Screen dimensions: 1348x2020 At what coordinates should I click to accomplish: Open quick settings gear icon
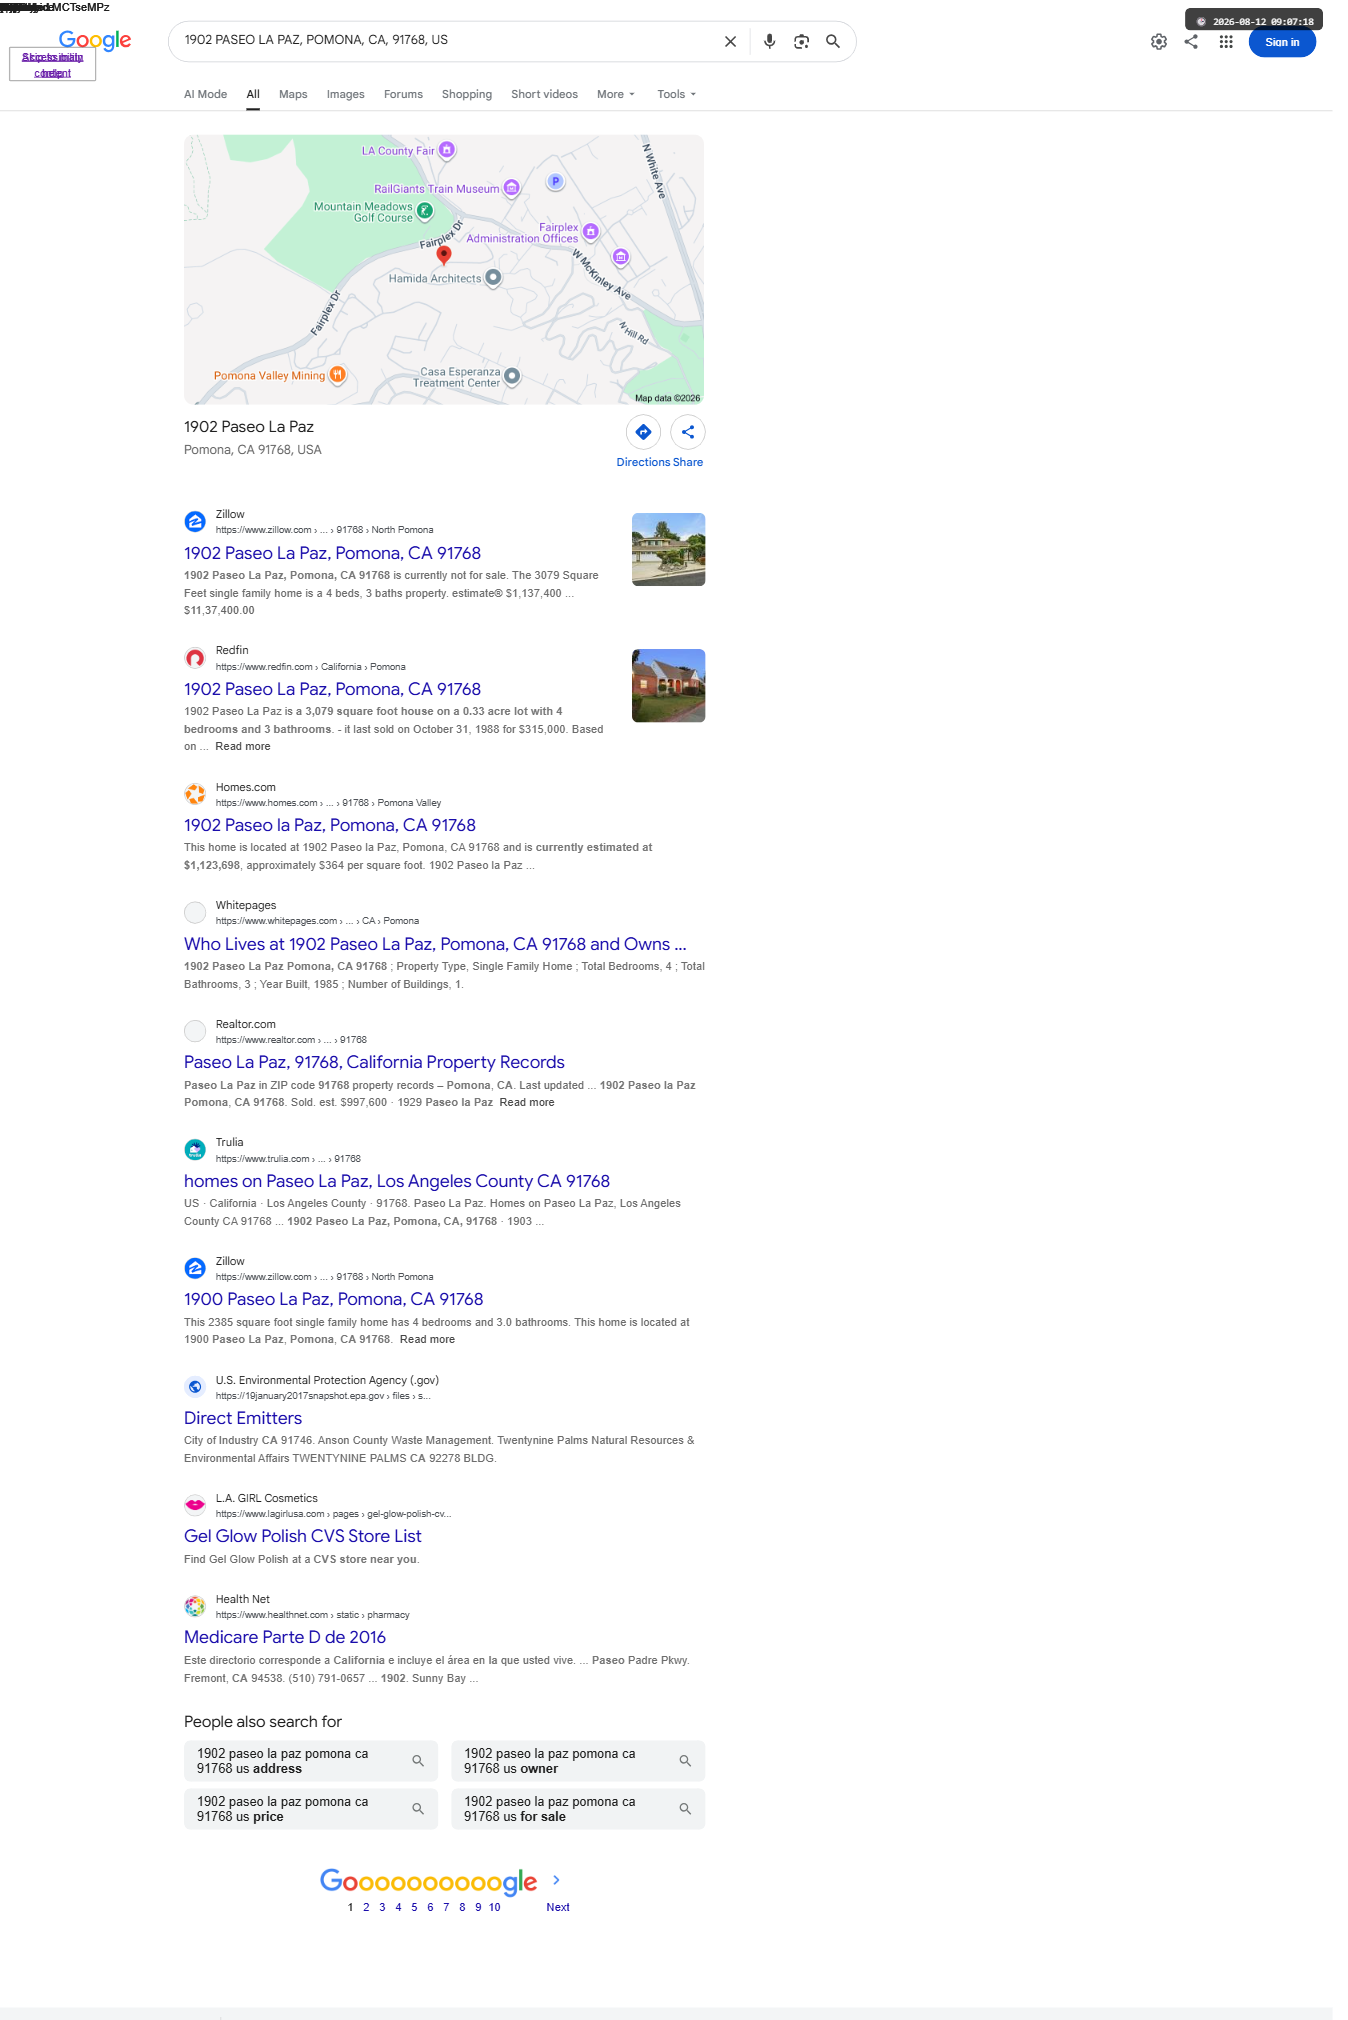tap(1159, 42)
